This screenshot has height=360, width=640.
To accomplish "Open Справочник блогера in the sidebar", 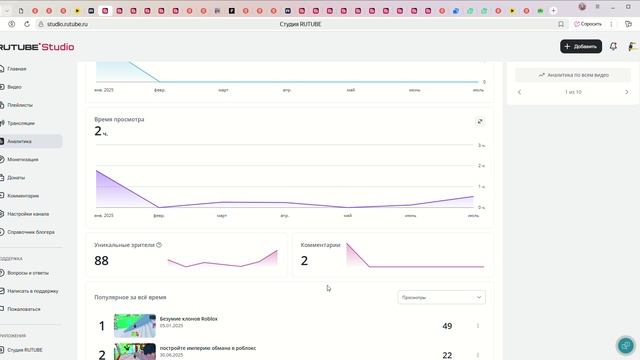I will (31, 232).
